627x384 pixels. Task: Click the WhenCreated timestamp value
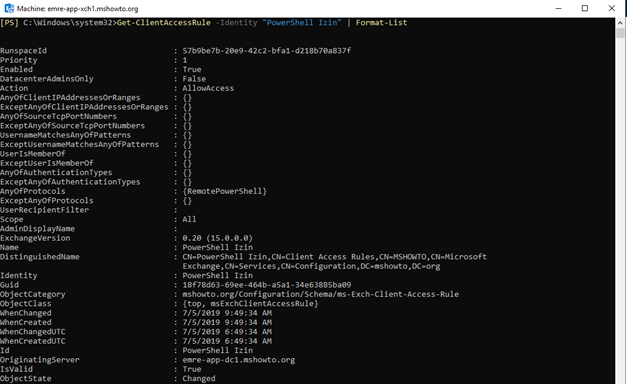tap(227, 322)
